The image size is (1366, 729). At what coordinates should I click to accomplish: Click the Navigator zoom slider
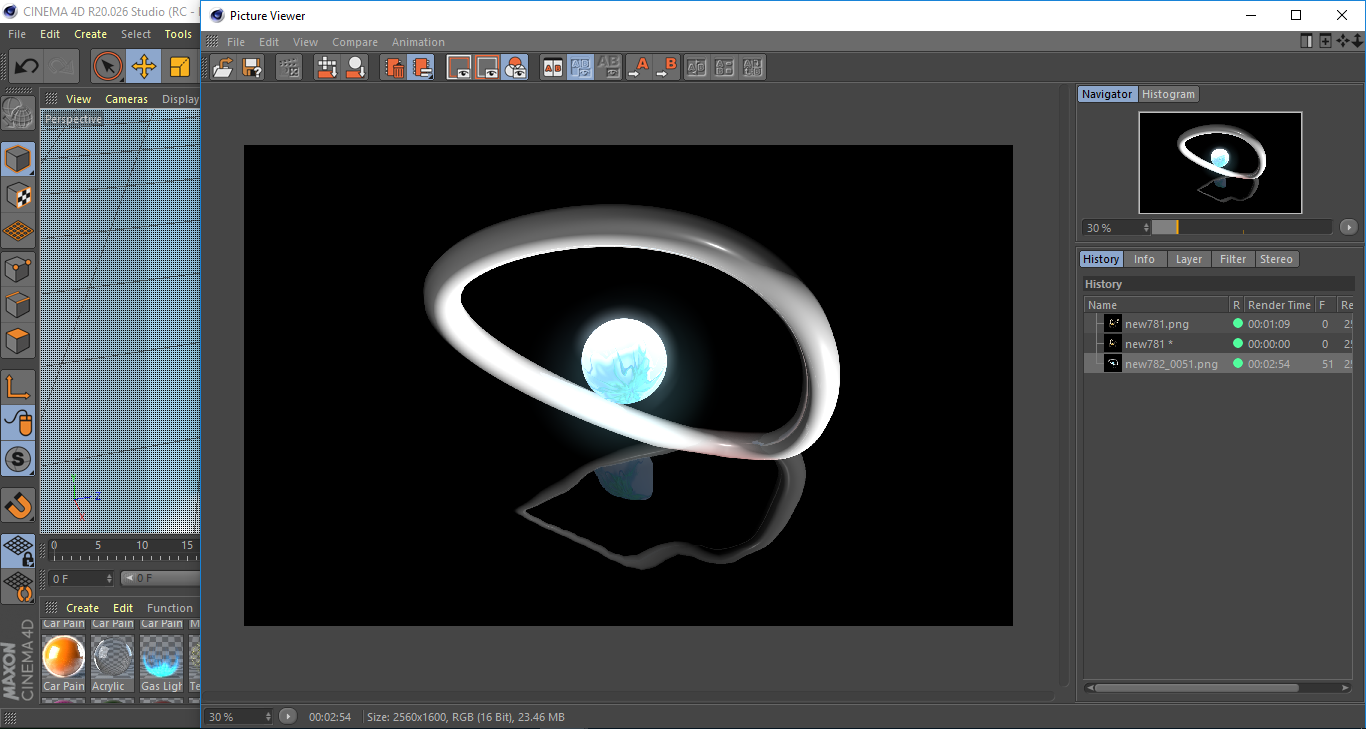click(1242, 228)
